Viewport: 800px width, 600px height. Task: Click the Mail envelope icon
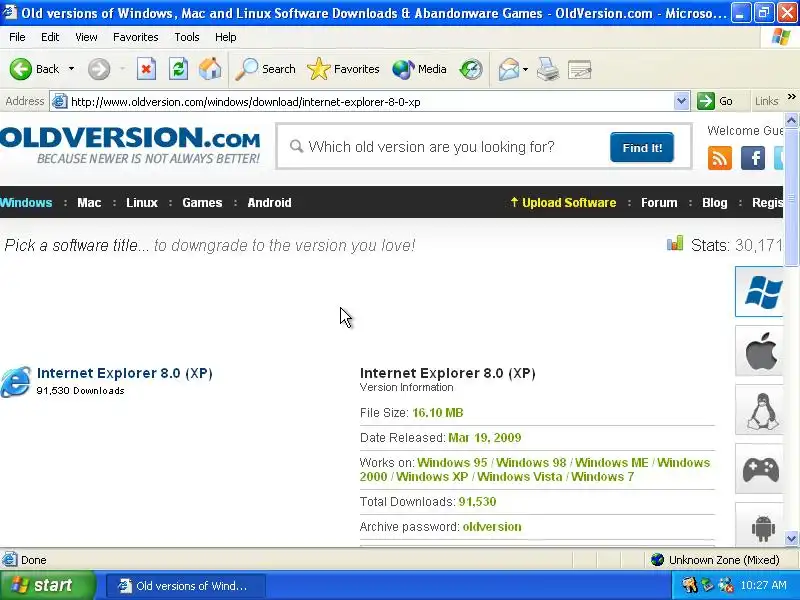coord(509,69)
